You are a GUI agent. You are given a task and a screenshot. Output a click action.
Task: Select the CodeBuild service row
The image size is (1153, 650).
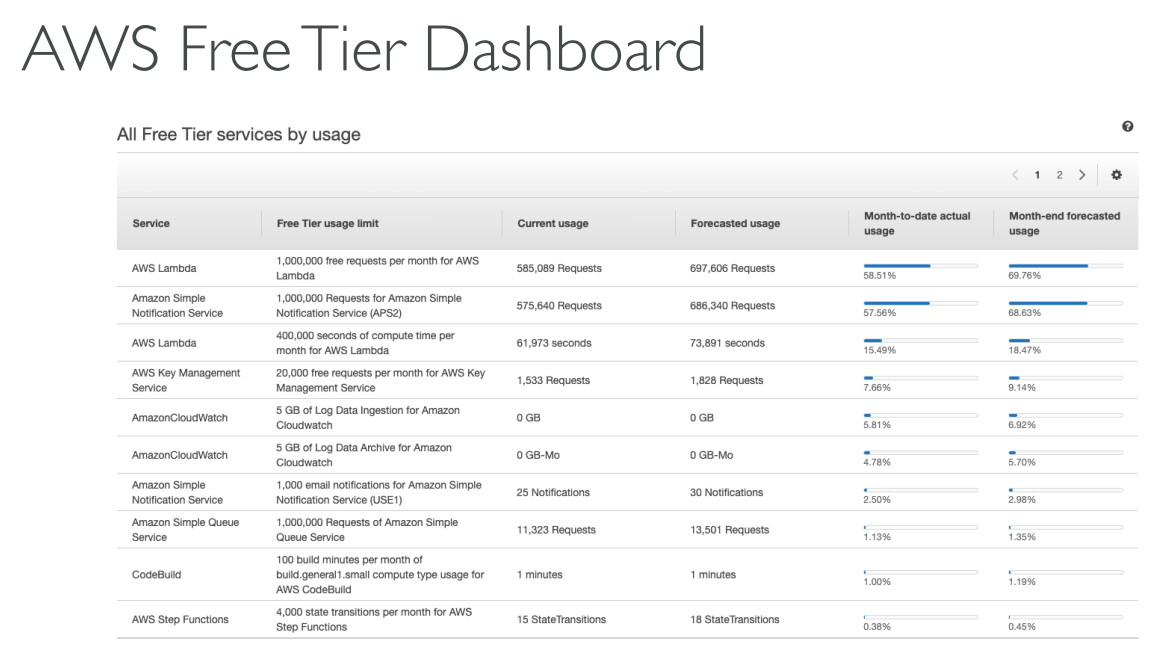(x=156, y=575)
